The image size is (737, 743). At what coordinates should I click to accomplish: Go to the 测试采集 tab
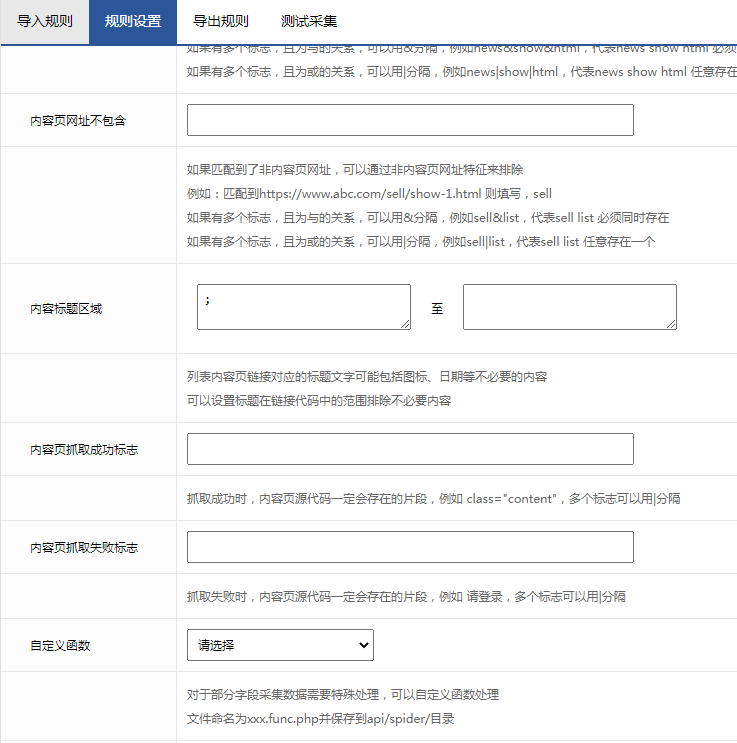[x=309, y=21]
